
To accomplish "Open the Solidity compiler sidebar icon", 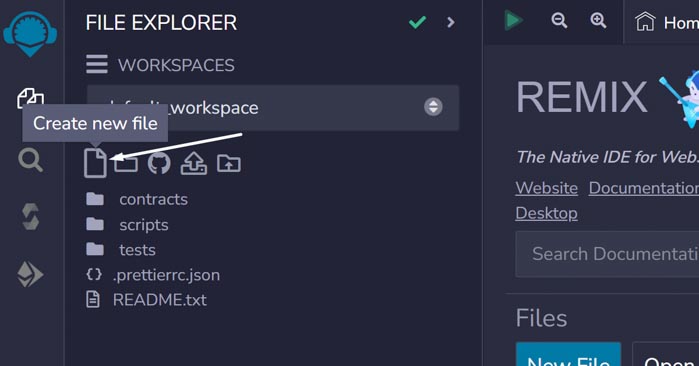I will pyautogui.click(x=30, y=217).
